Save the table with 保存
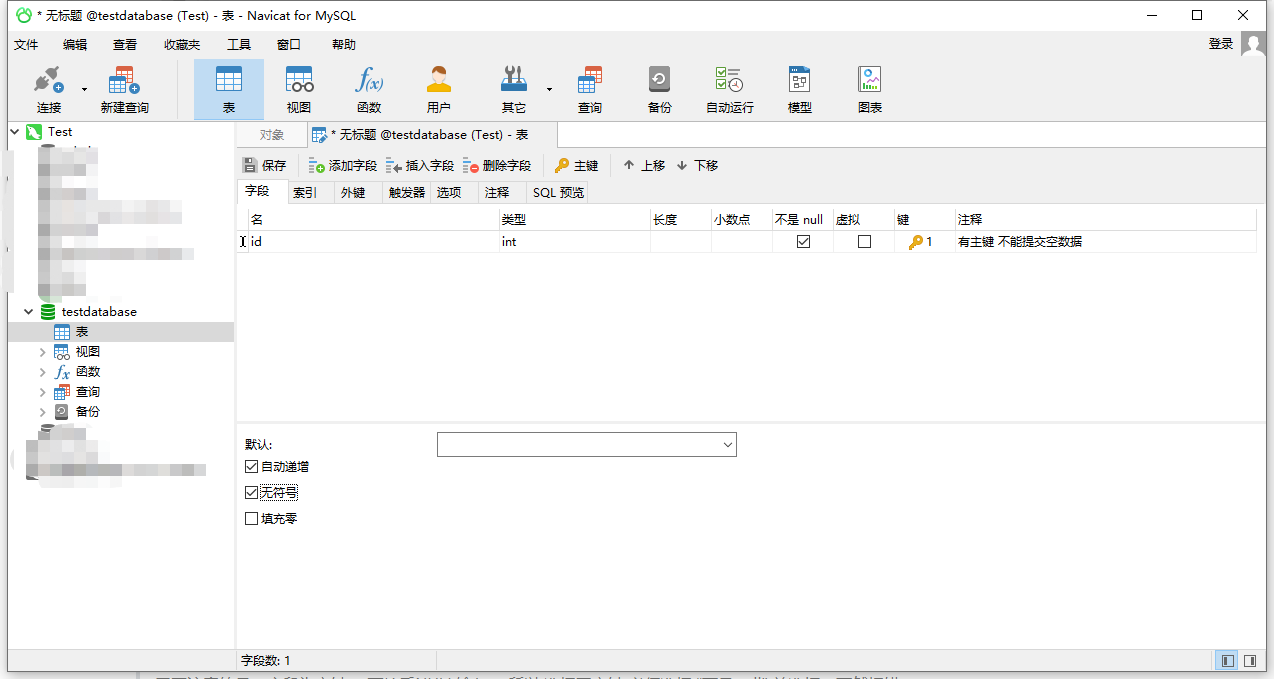1274x679 pixels. click(265, 166)
